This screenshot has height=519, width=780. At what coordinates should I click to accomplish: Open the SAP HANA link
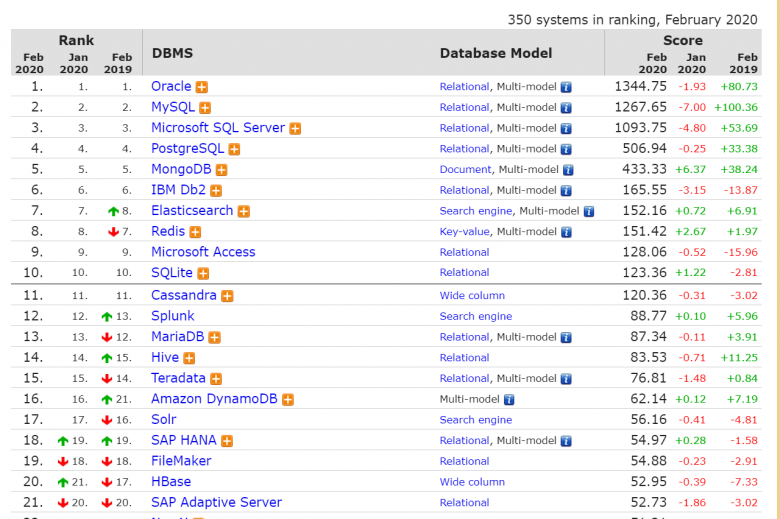coord(184,440)
